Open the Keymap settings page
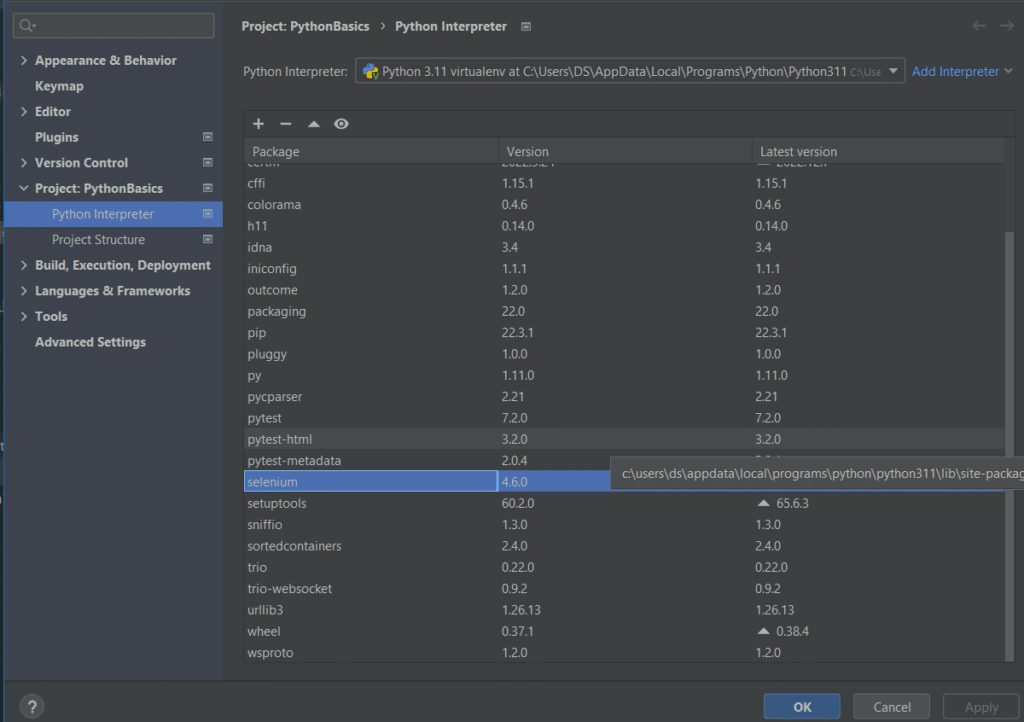1024x722 pixels. [59, 86]
